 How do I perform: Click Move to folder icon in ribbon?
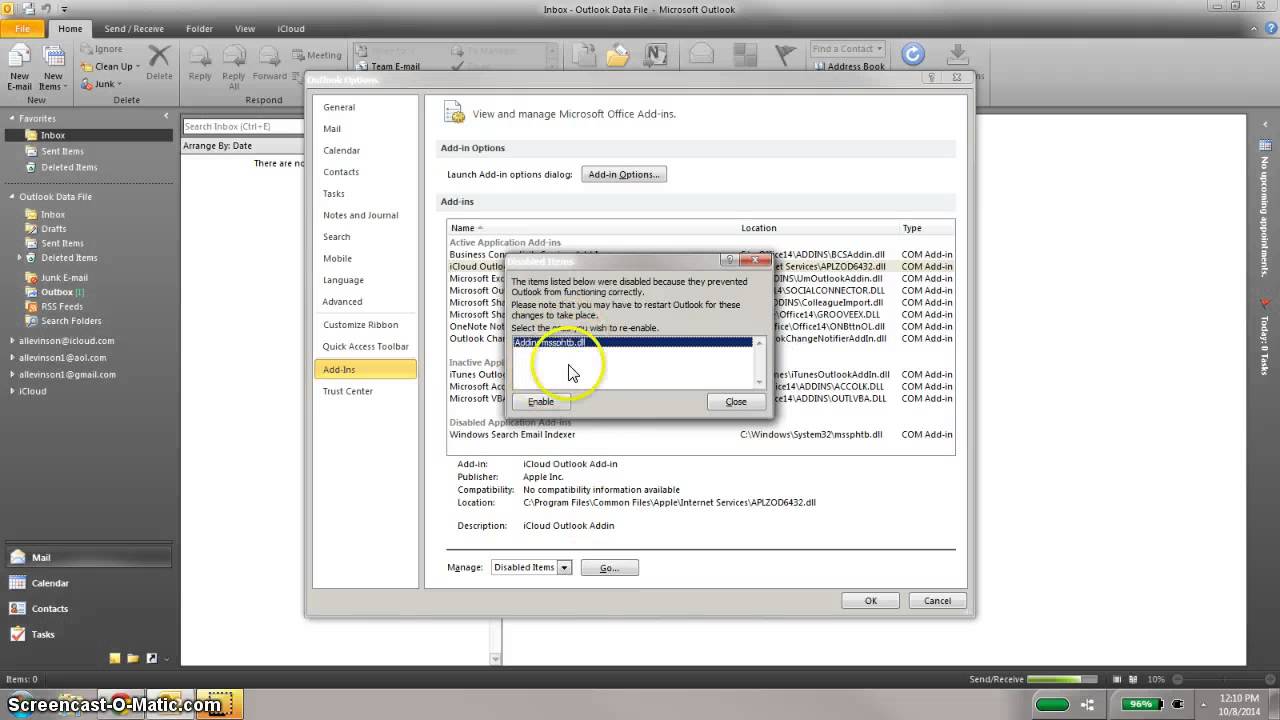coord(583,55)
